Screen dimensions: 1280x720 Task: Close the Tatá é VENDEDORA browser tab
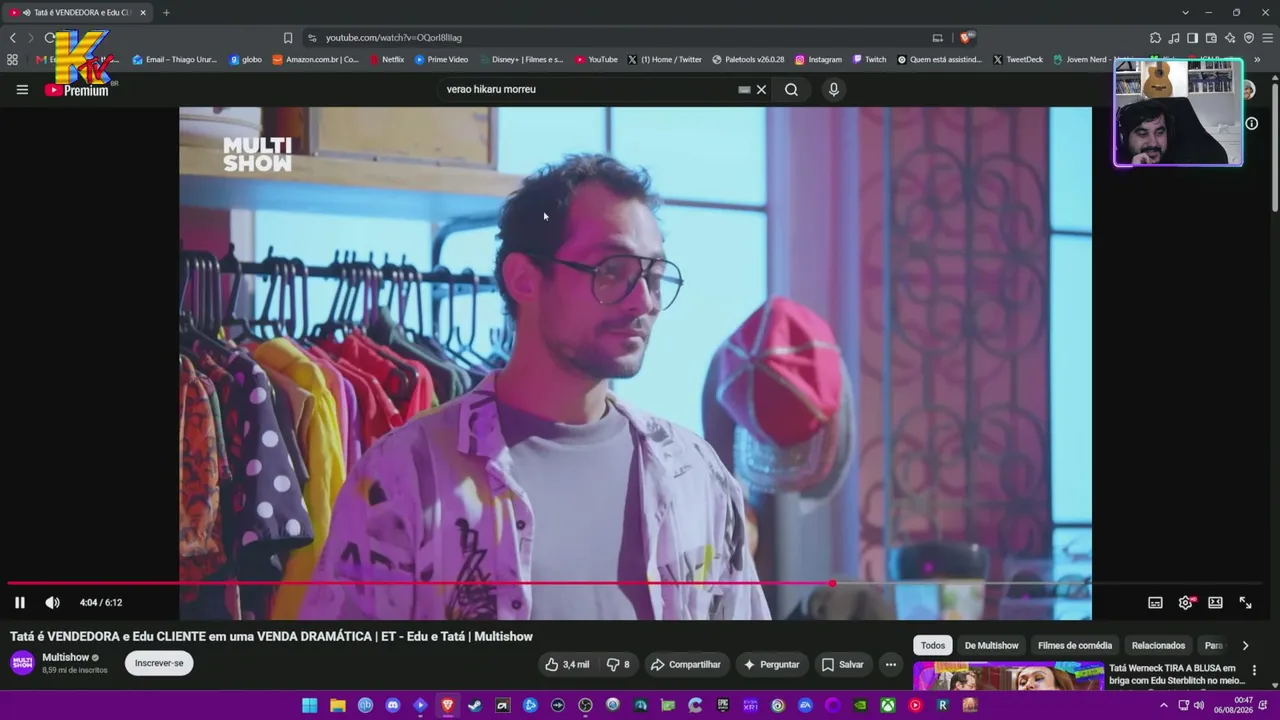[143, 13]
